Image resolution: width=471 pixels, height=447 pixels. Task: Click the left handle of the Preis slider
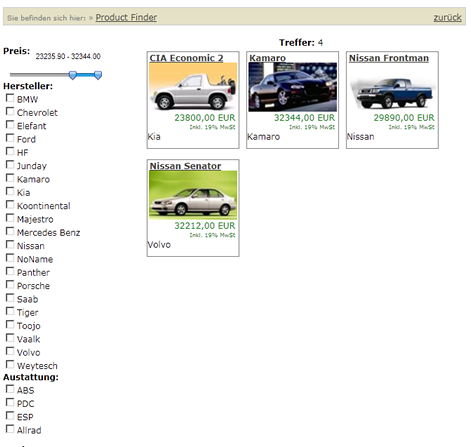[x=73, y=75]
